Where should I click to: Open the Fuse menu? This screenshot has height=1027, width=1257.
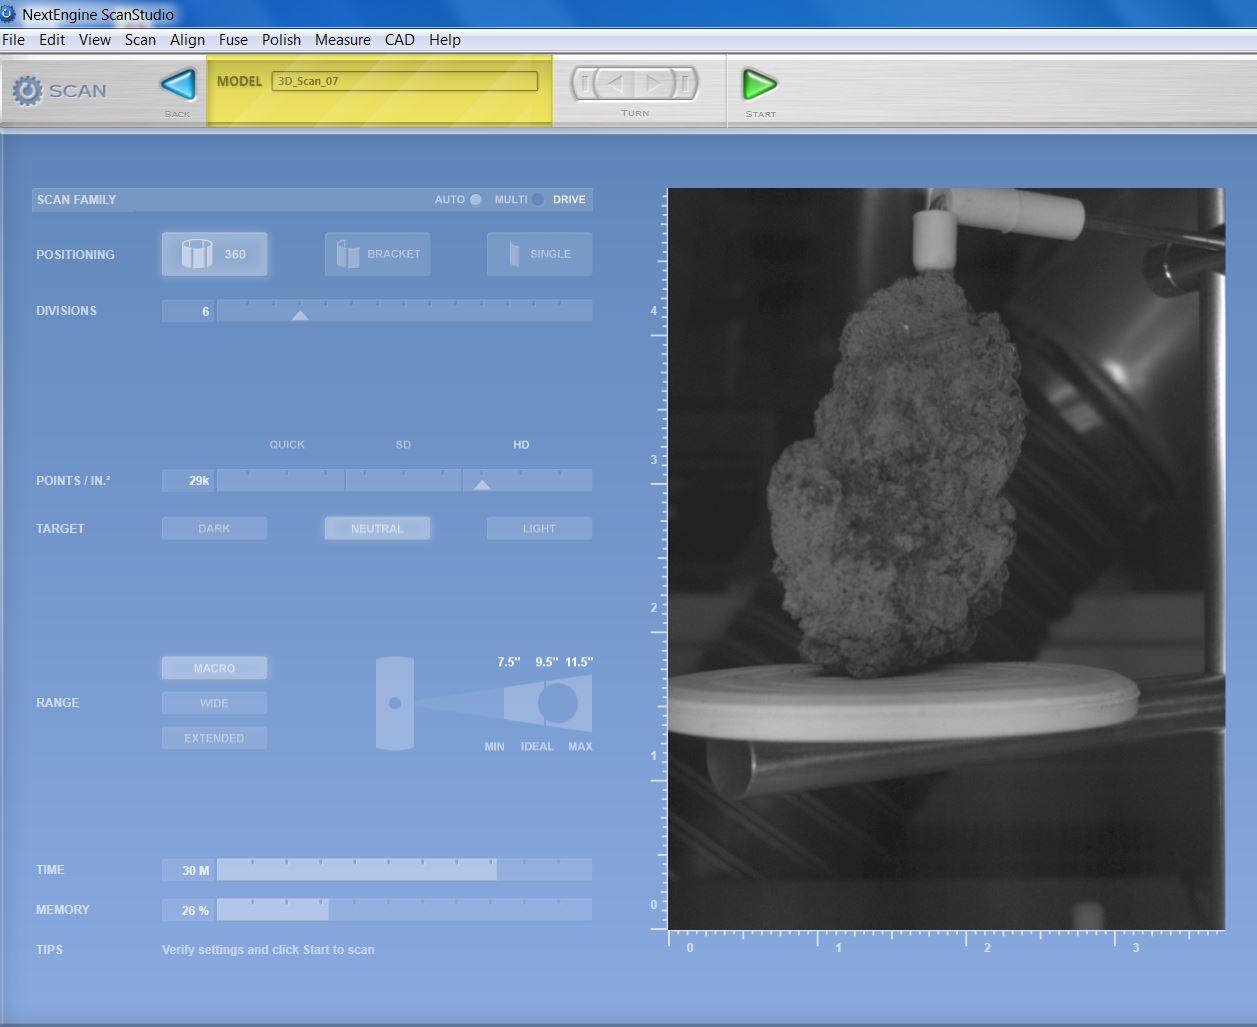[x=233, y=40]
